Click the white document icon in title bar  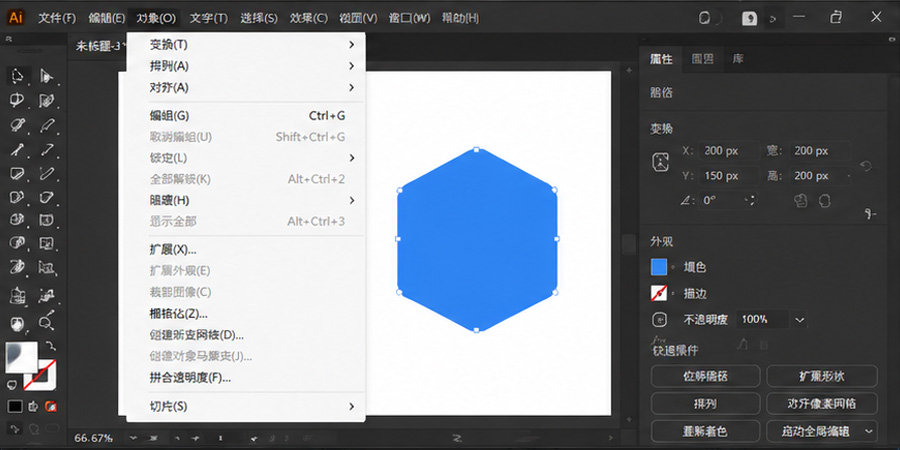click(749, 18)
